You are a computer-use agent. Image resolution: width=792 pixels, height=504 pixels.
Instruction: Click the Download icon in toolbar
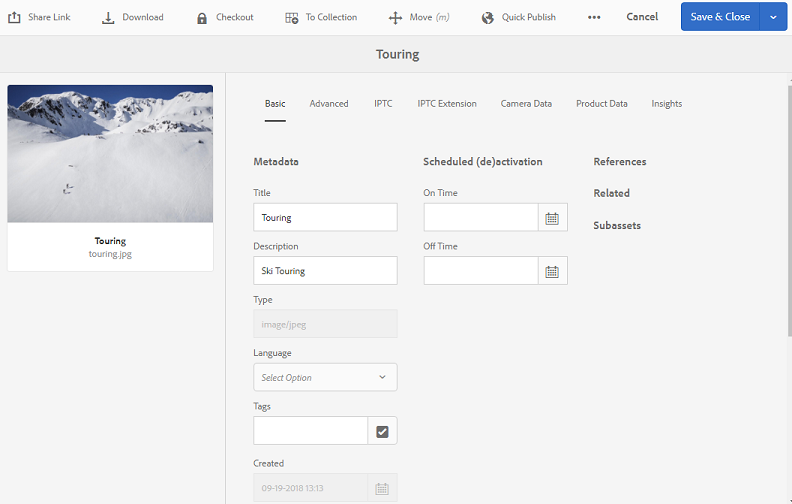tap(108, 18)
